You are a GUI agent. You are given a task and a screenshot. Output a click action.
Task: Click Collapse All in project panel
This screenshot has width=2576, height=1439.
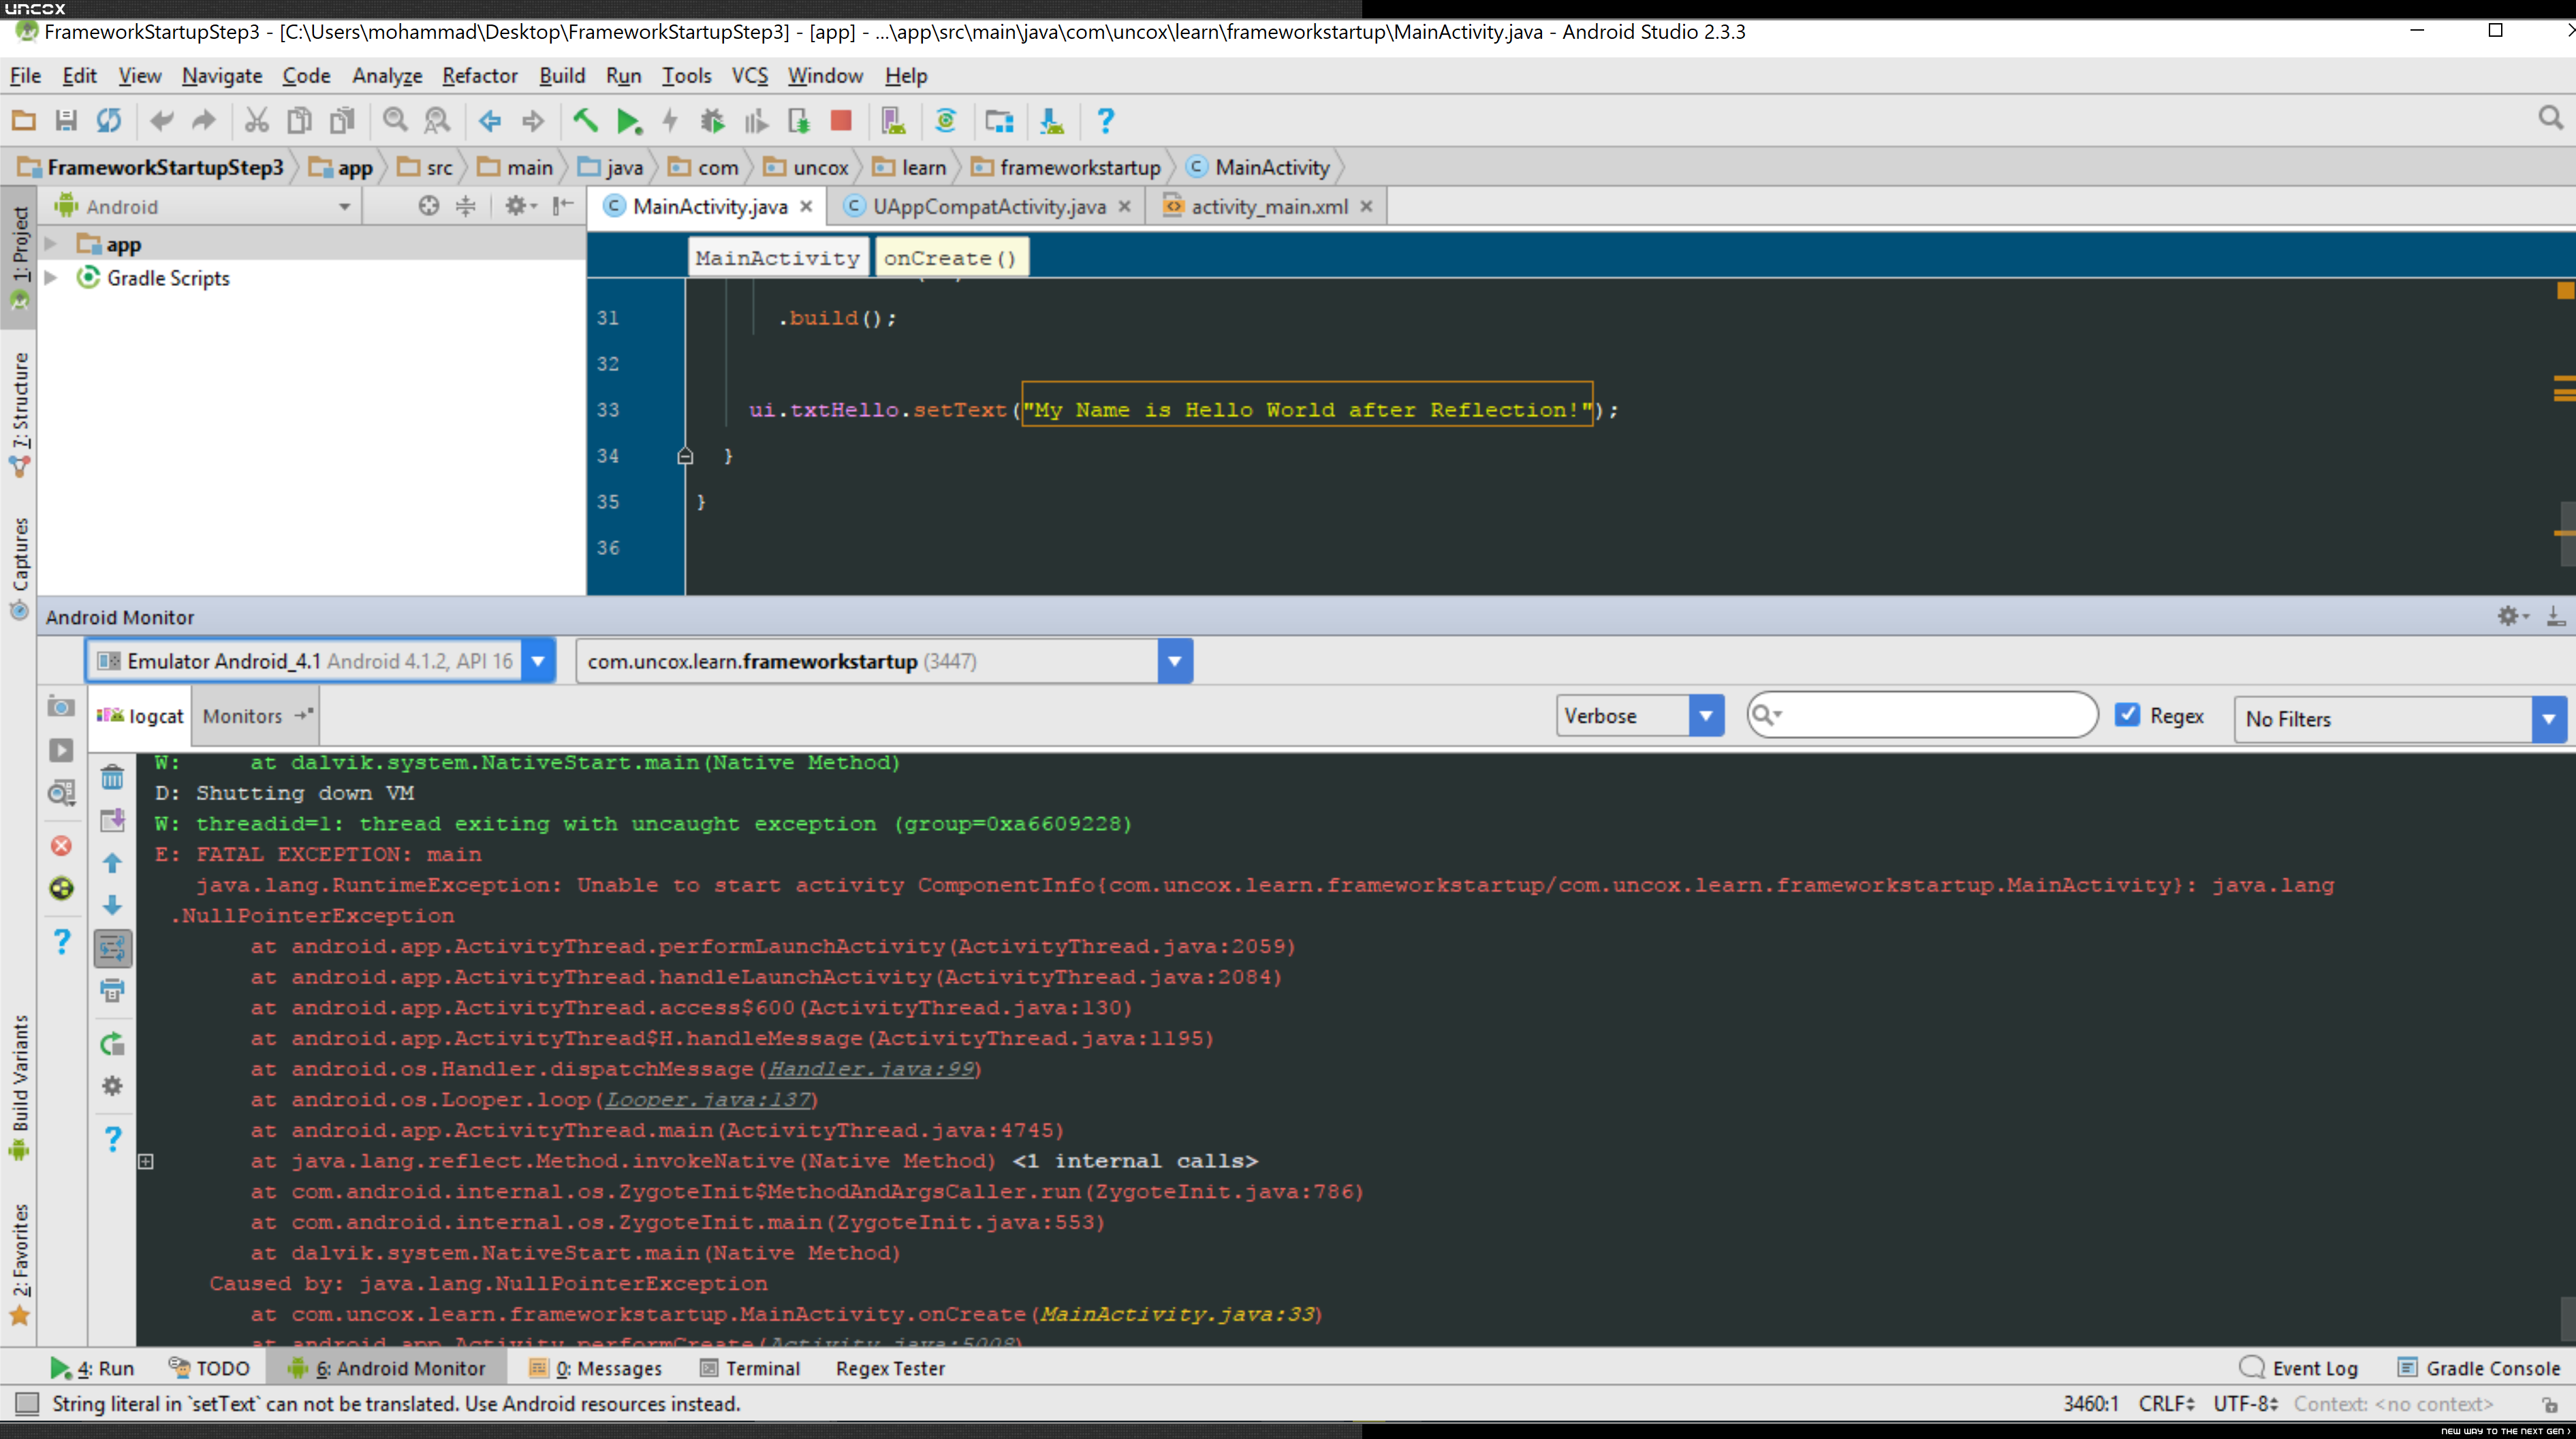(466, 205)
